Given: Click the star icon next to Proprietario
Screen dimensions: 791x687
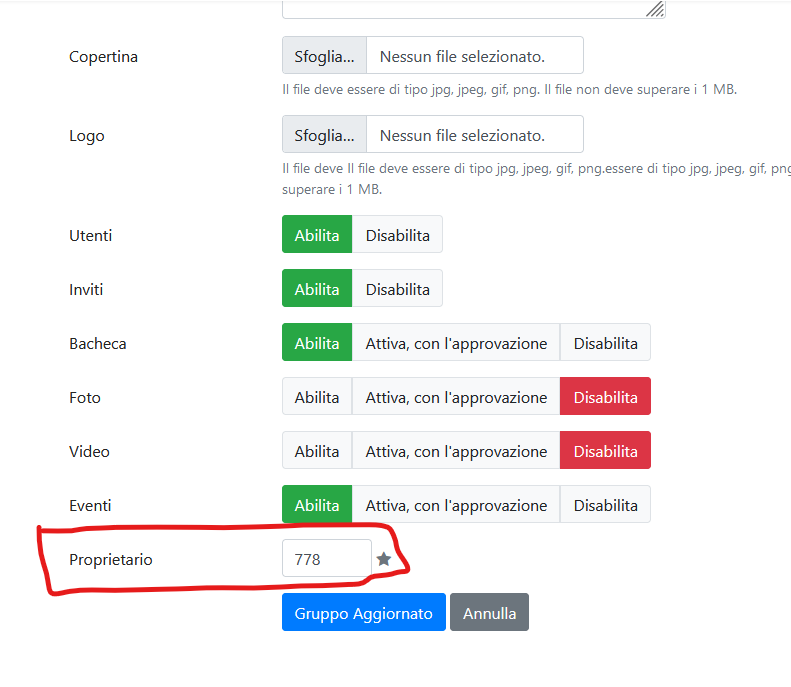Looking at the screenshot, I should point(384,559).
